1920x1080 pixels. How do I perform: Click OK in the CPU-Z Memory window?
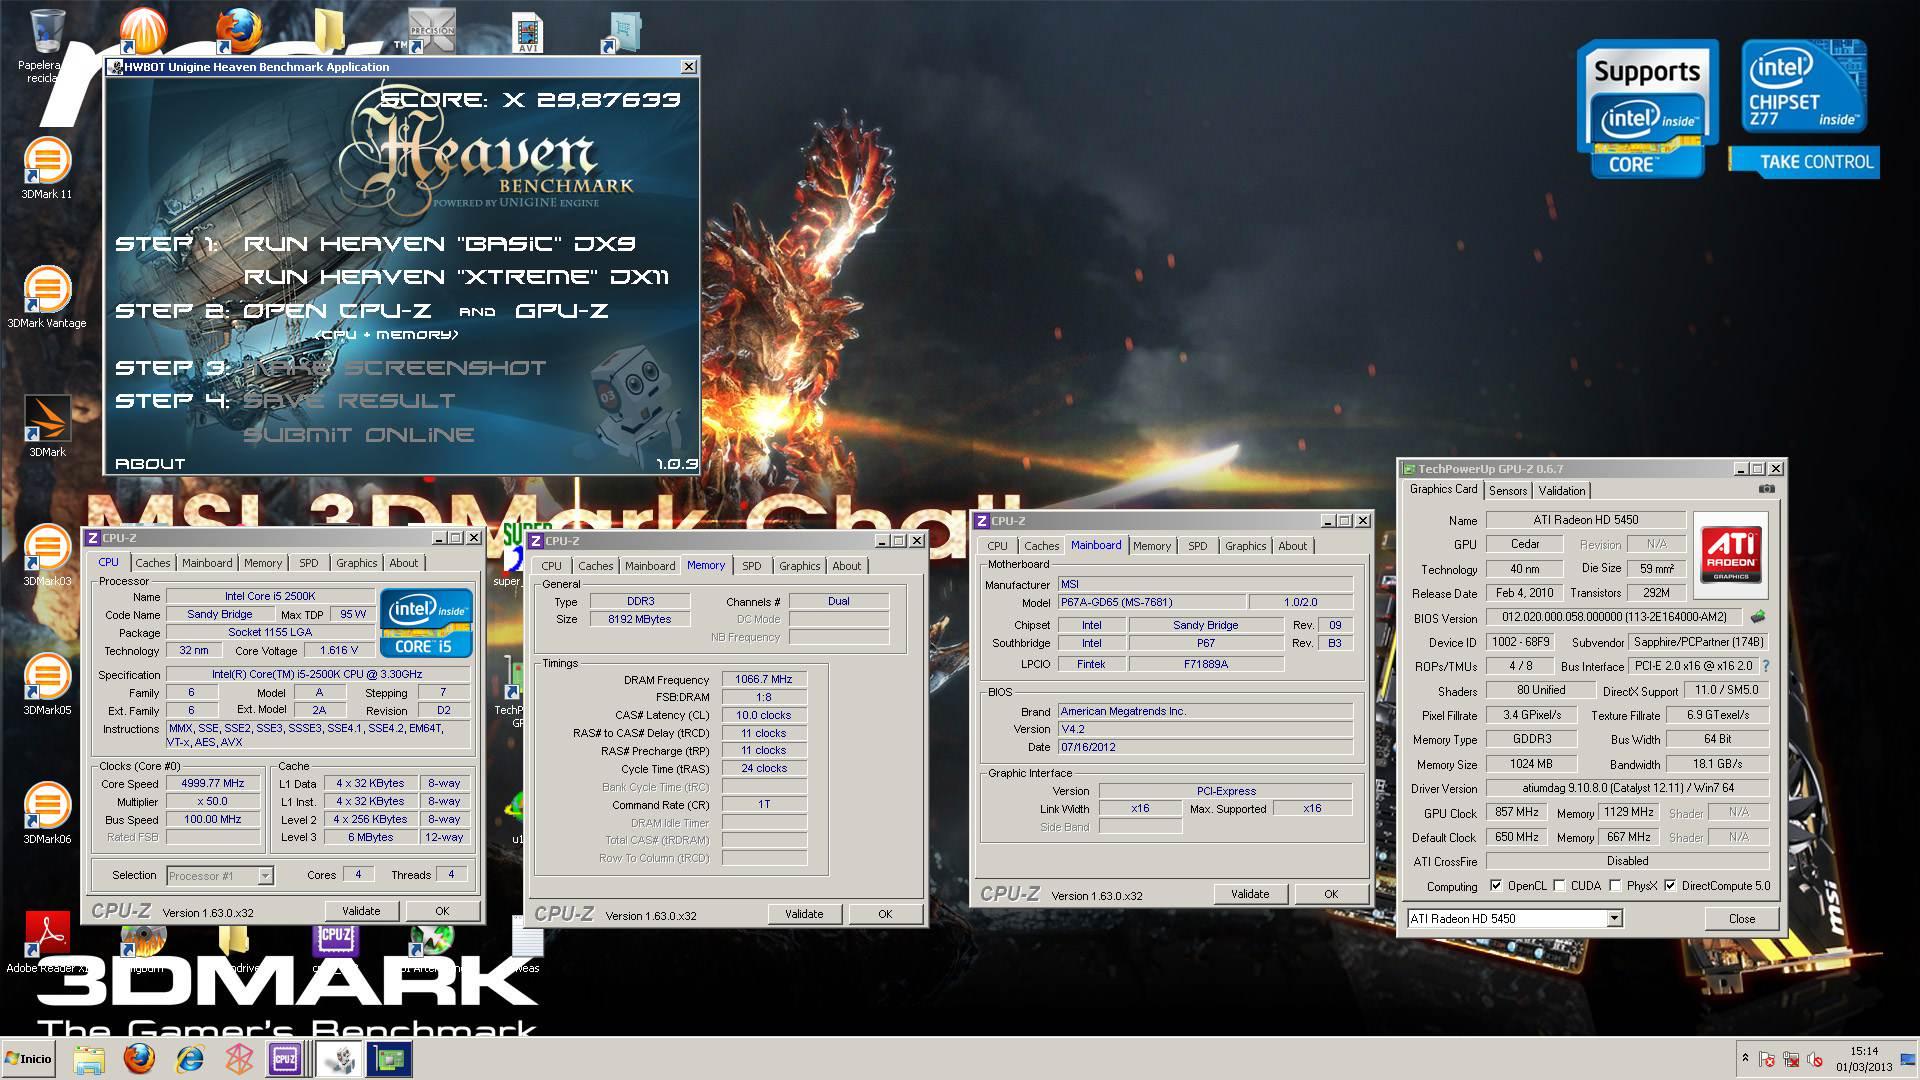tap(885, 914)
